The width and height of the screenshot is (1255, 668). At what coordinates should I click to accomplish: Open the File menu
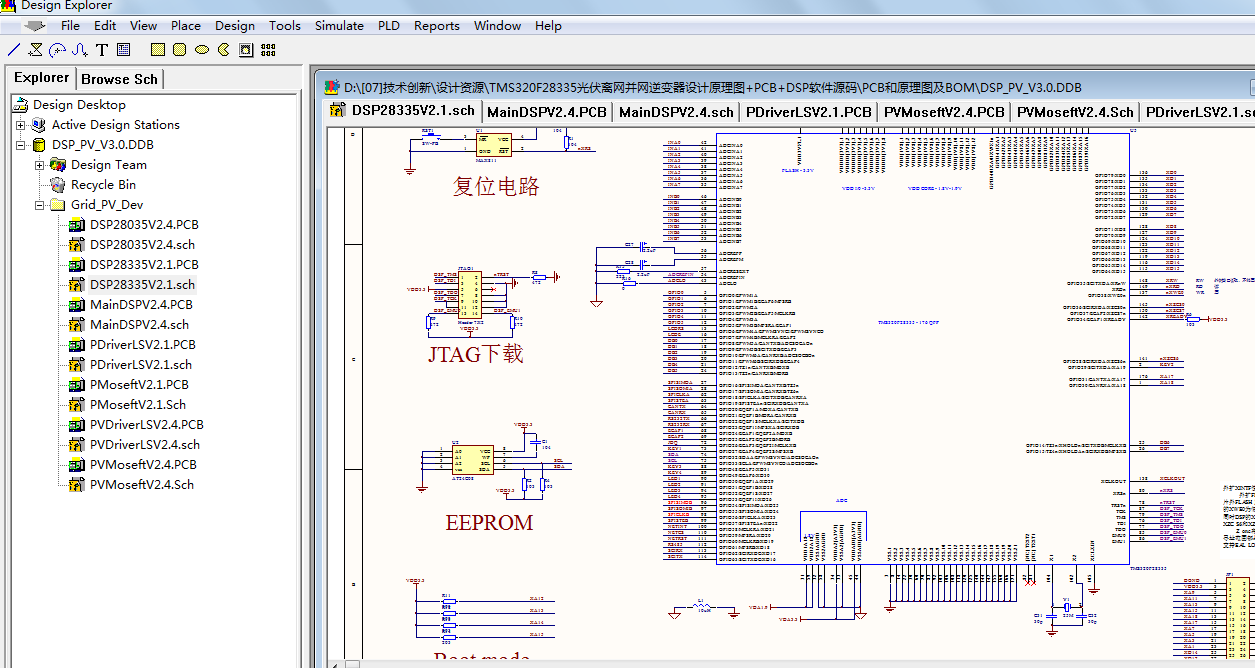tap(70, 26)
